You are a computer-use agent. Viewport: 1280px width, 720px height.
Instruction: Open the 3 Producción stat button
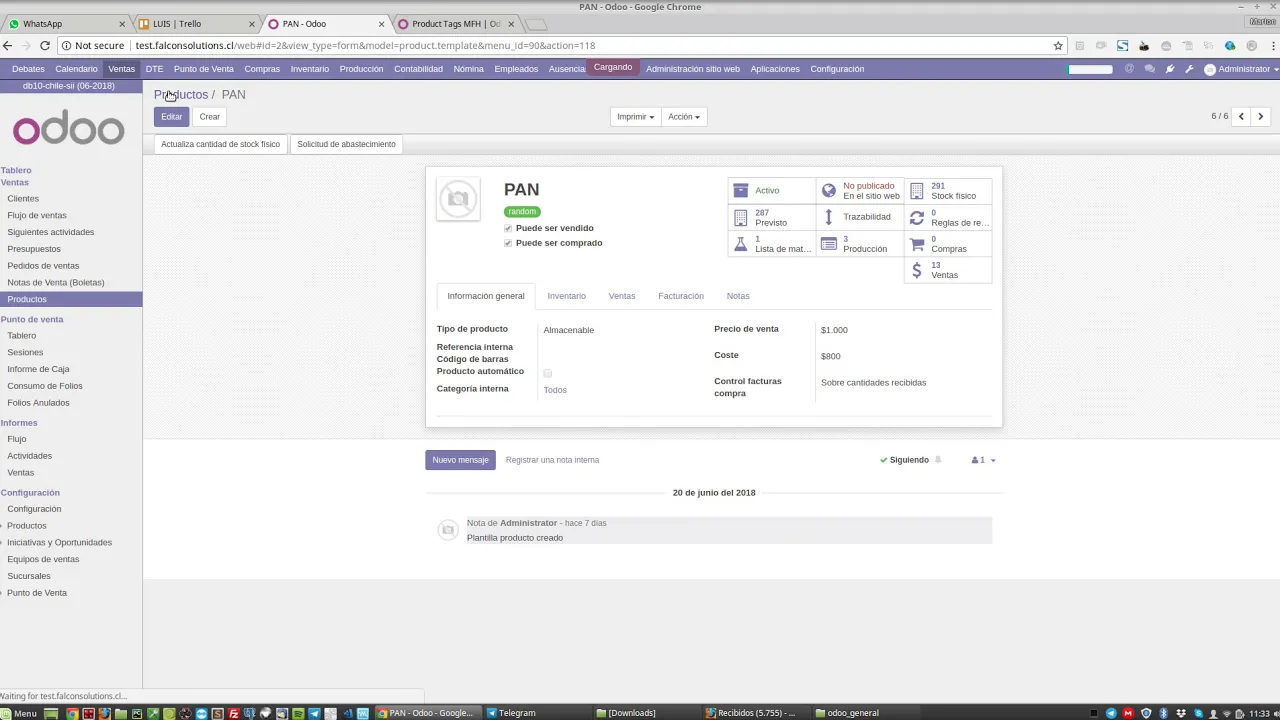point(860,244)
